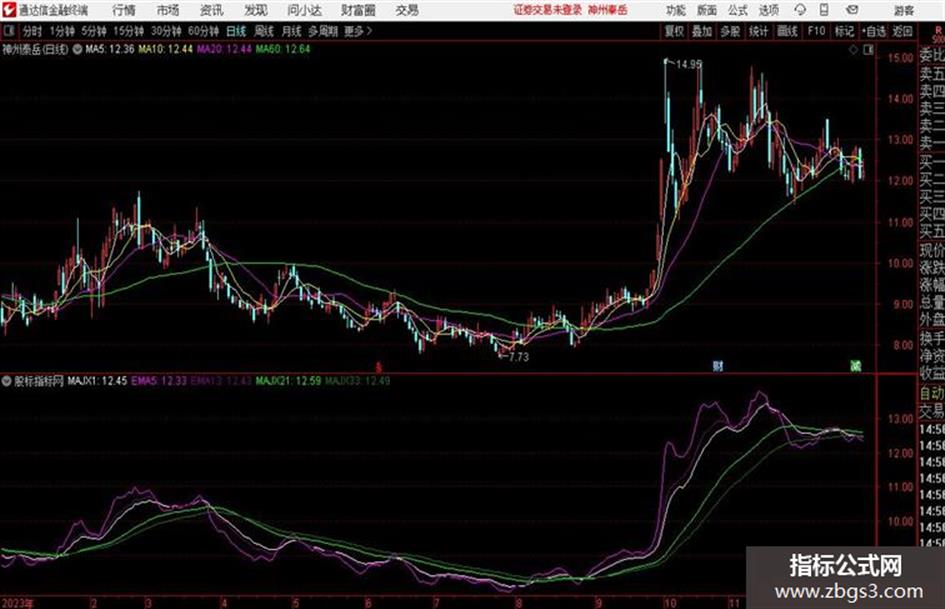Screen dimensions: 945x609
Task: Click the red $ marker on chart
Action: click(x=378, y=367)
